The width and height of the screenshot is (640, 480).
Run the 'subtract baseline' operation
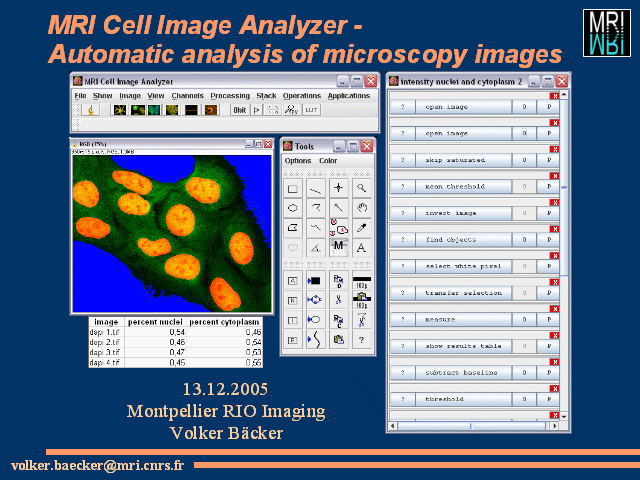click(463, 372)
